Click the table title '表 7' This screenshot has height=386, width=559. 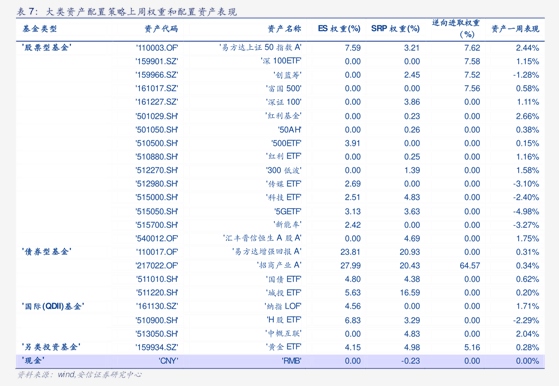27,12
